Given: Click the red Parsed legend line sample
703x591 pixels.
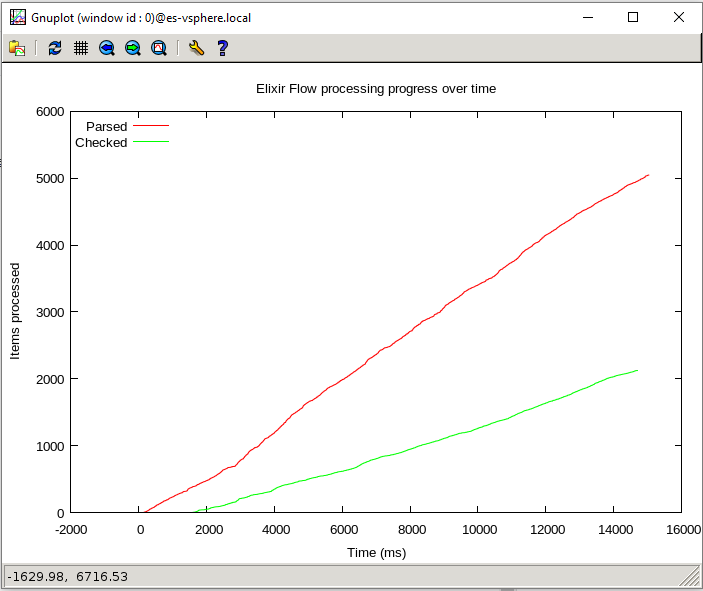Looking at the screenshot, I should [x=151, y=126].
